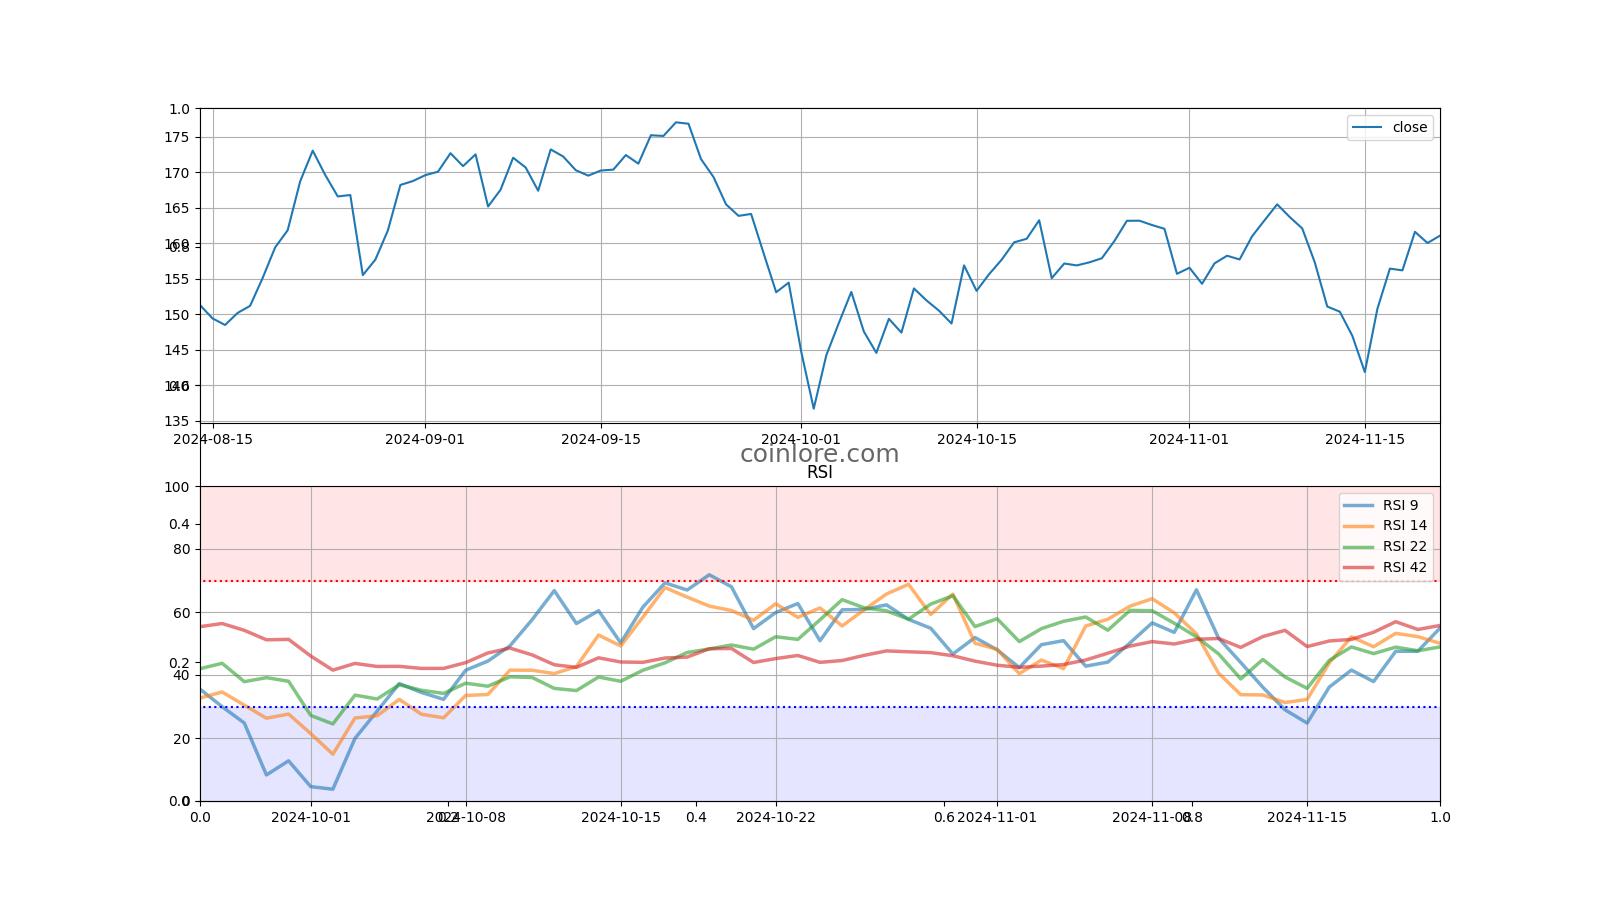Click the 2024-09-15 date label
1600x900 pixels.
point(601,438)
